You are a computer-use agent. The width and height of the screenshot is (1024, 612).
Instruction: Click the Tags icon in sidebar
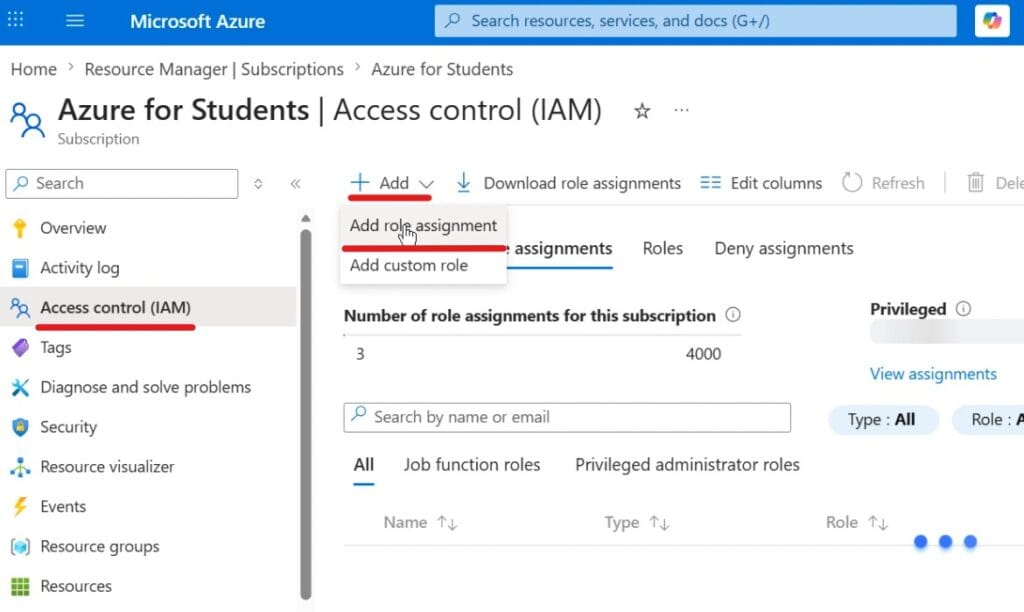pos(20,347)
